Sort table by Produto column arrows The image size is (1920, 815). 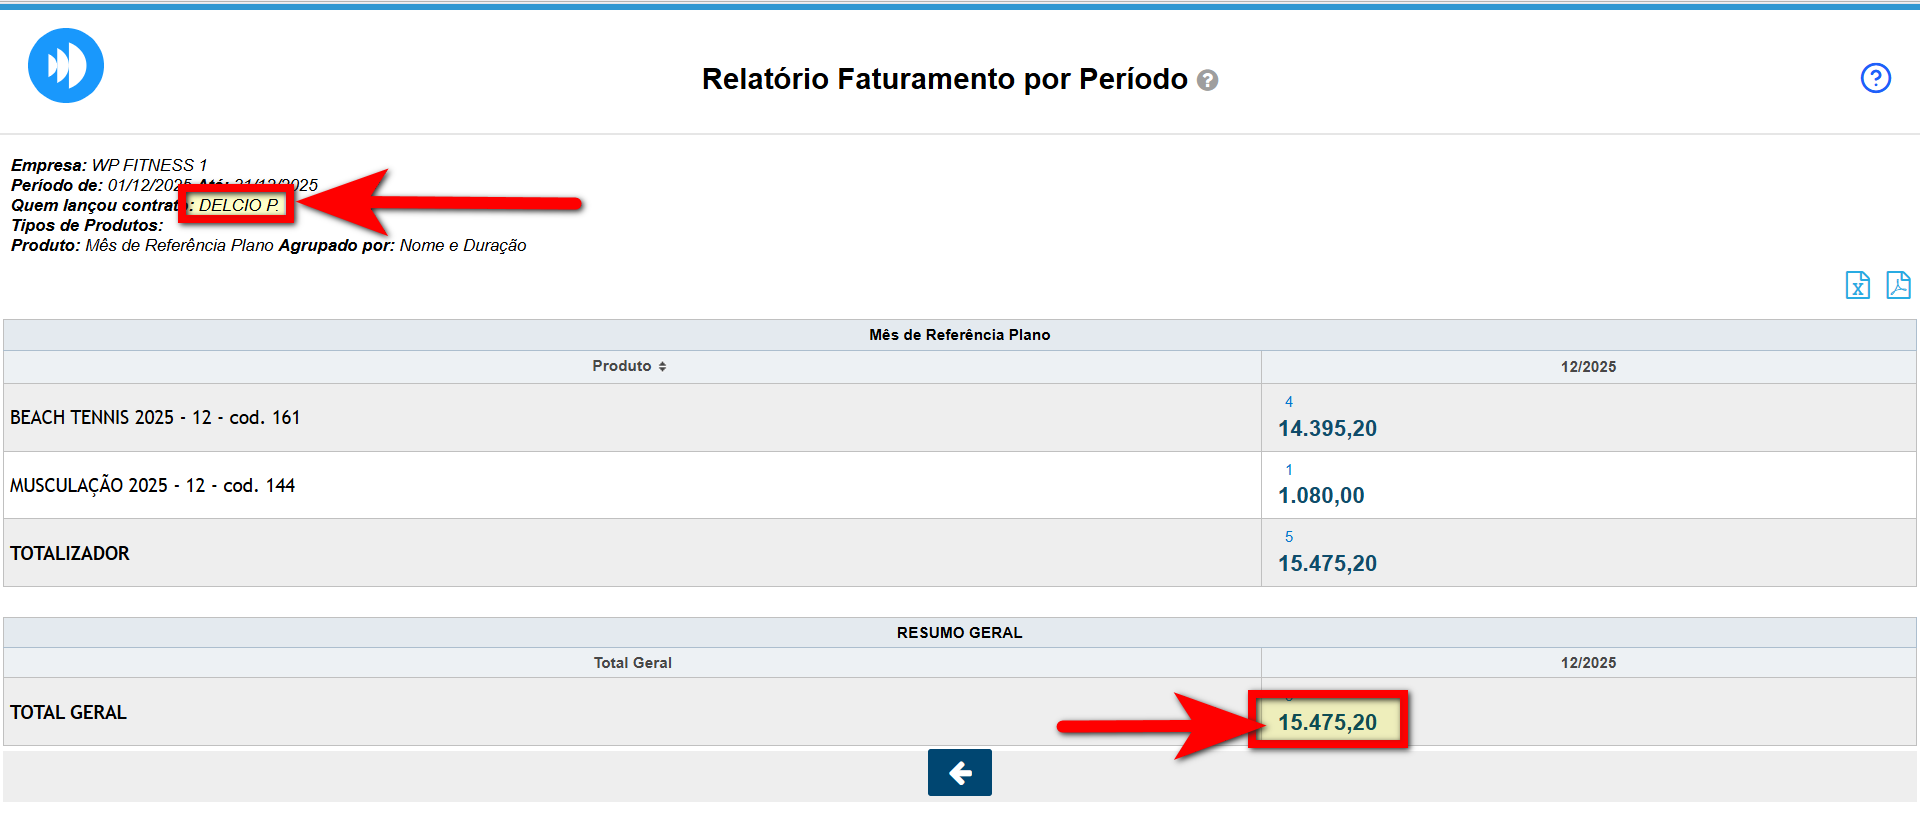pos(662,367)
